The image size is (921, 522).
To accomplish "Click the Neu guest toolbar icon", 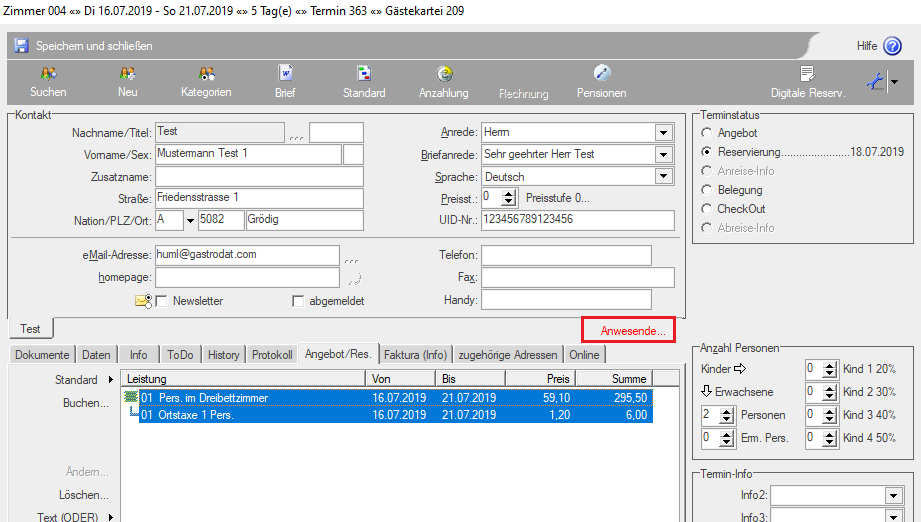I will pyautogui.click(x=127, y=73).
